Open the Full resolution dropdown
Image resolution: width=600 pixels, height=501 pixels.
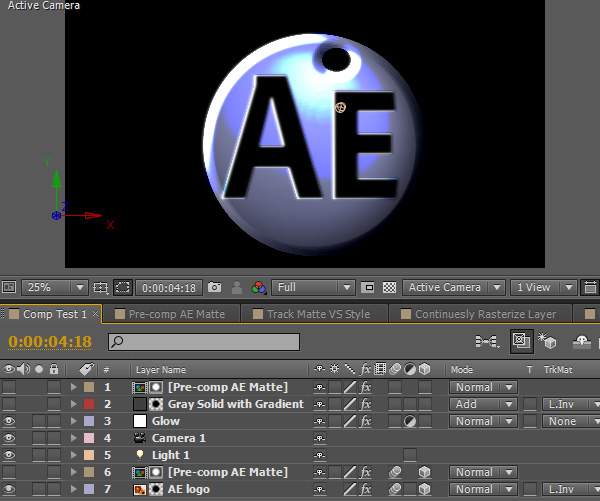(x=314, y=288)
